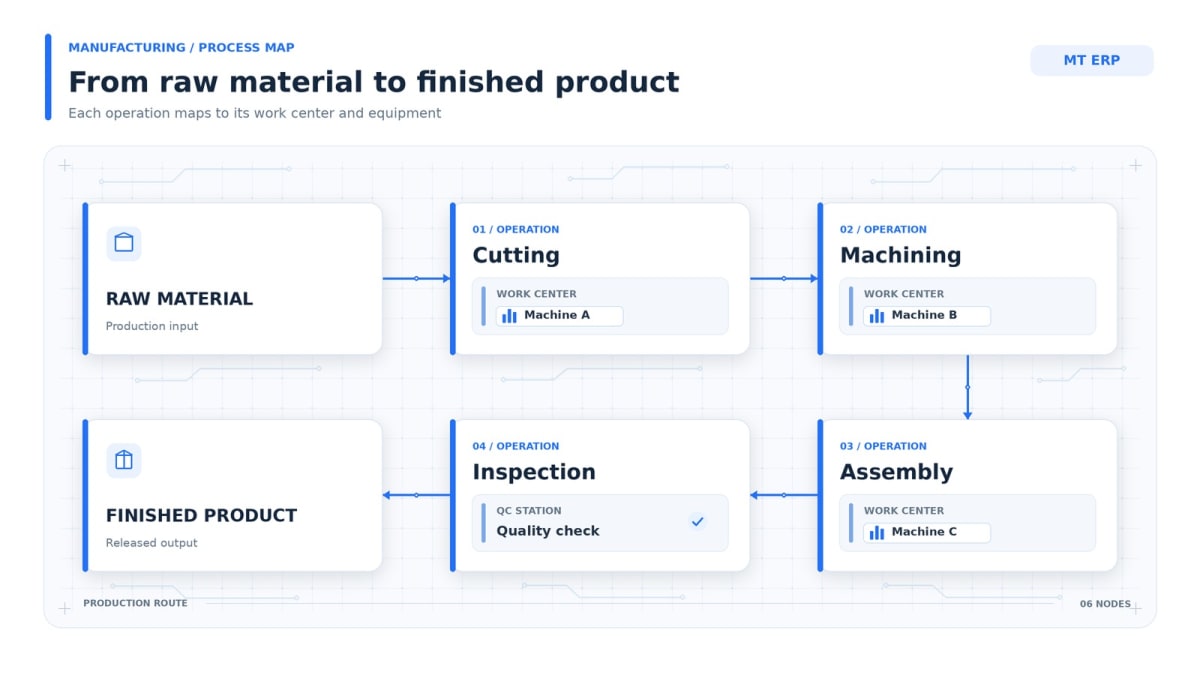Click the Finished Product package icon
The image size is (1200, 675).
[124, 460]
